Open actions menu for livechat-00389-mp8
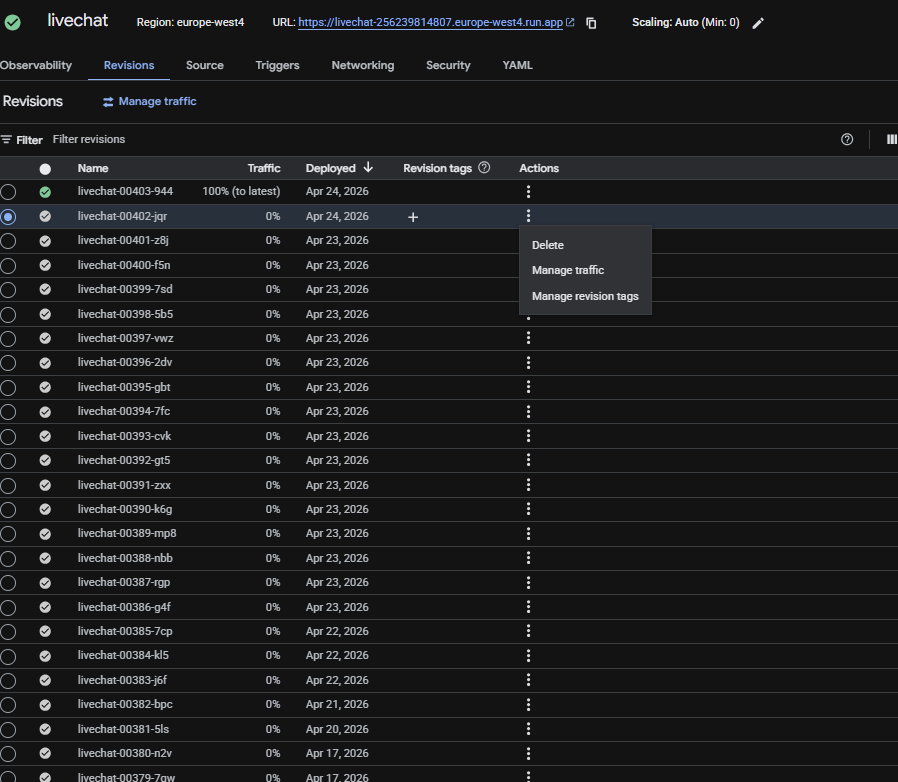Image resolution: width=898 pixels, height=782 pixels. (528, 534)
